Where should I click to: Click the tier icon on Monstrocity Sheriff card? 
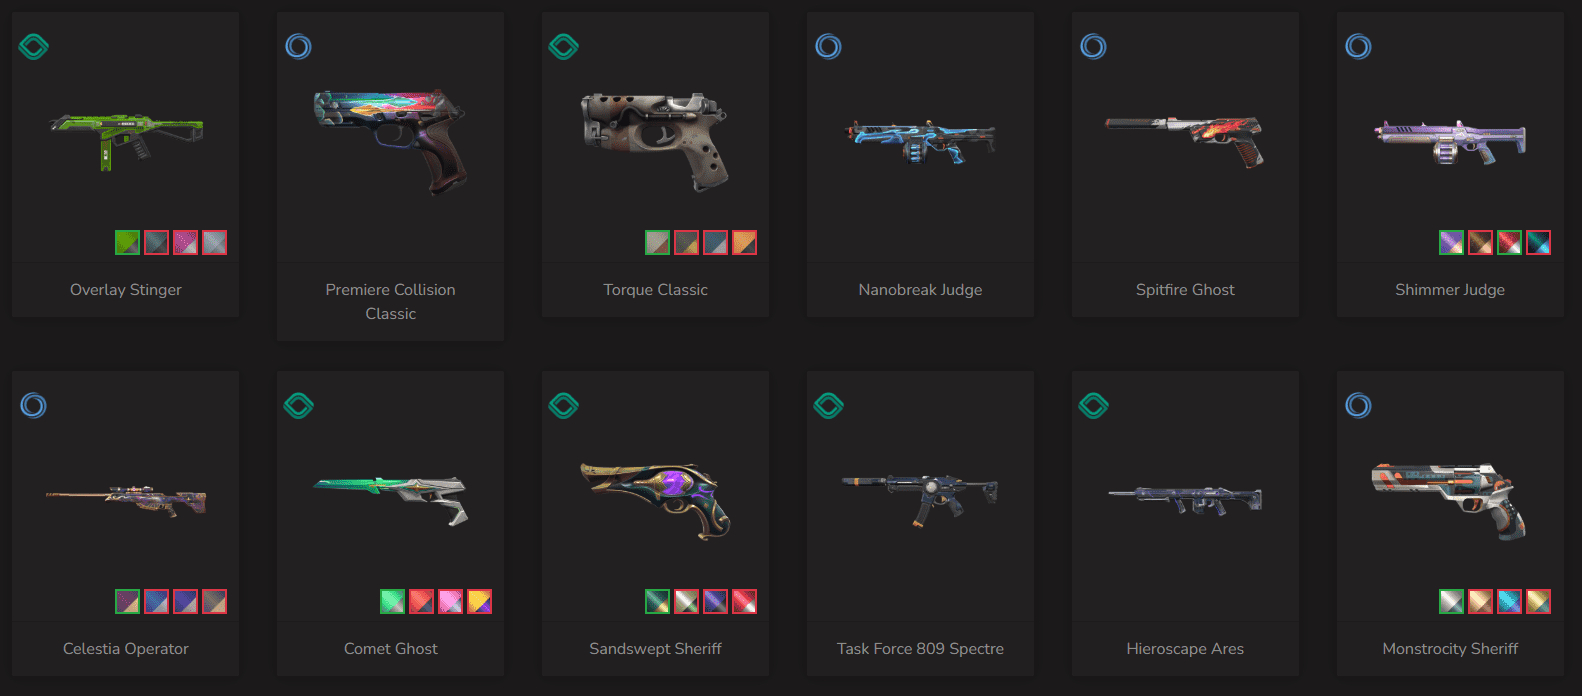(1358, 405)
